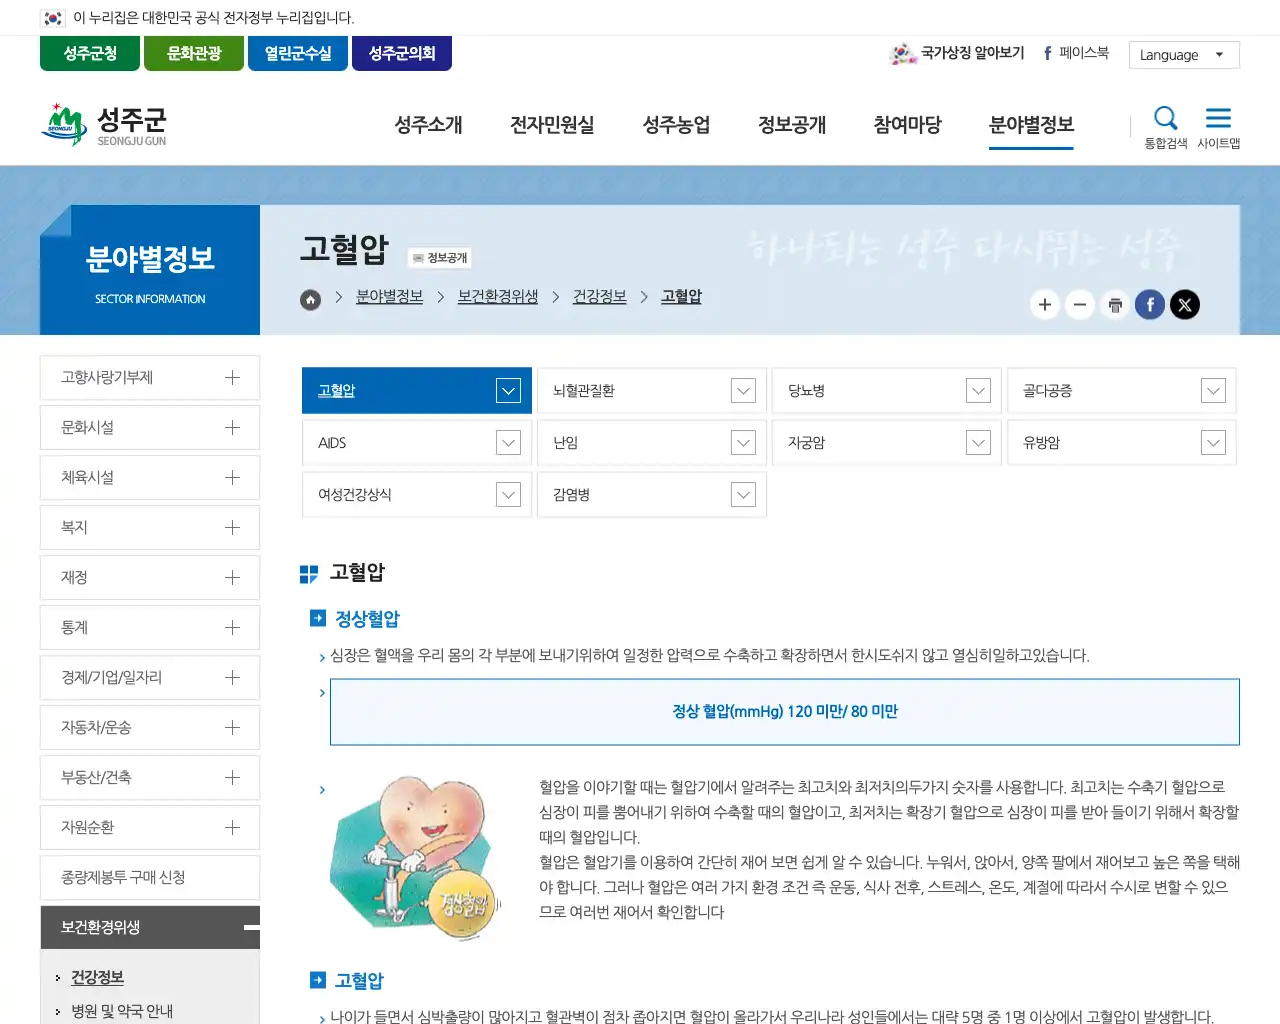
Task: Click the 정보공개 badge near title
Action: pyautogui.click(x=440, y=258)
